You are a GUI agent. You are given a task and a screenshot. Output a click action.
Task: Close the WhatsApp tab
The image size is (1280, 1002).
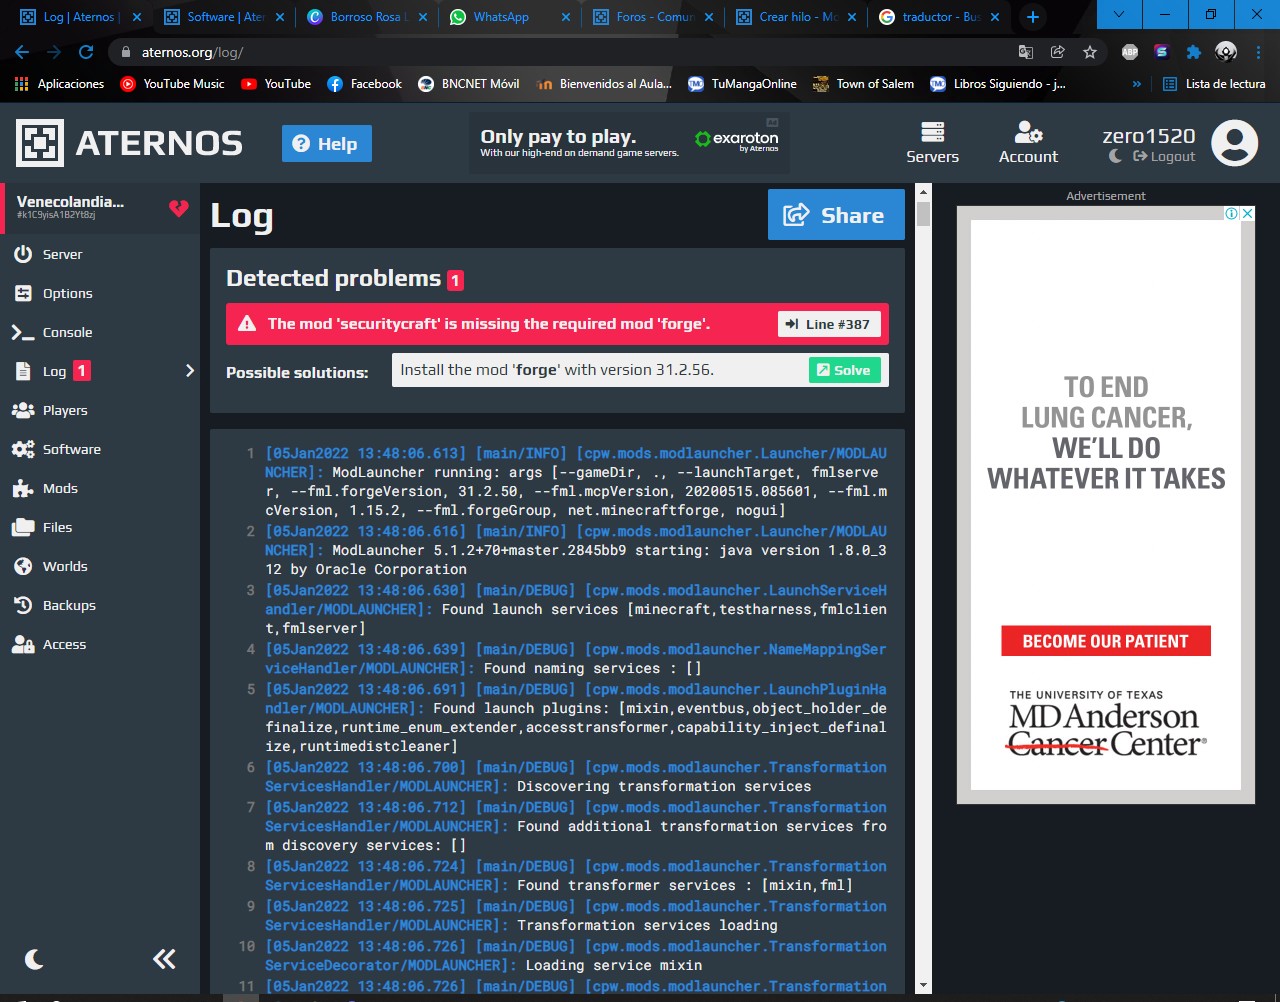coord(566,17)
